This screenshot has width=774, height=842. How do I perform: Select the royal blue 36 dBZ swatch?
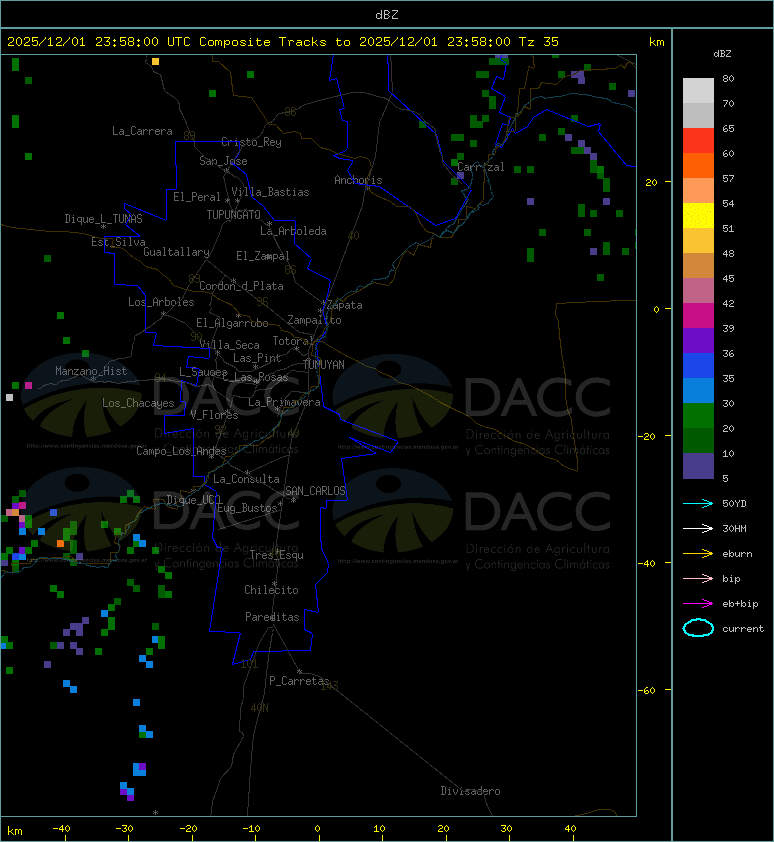698,366
